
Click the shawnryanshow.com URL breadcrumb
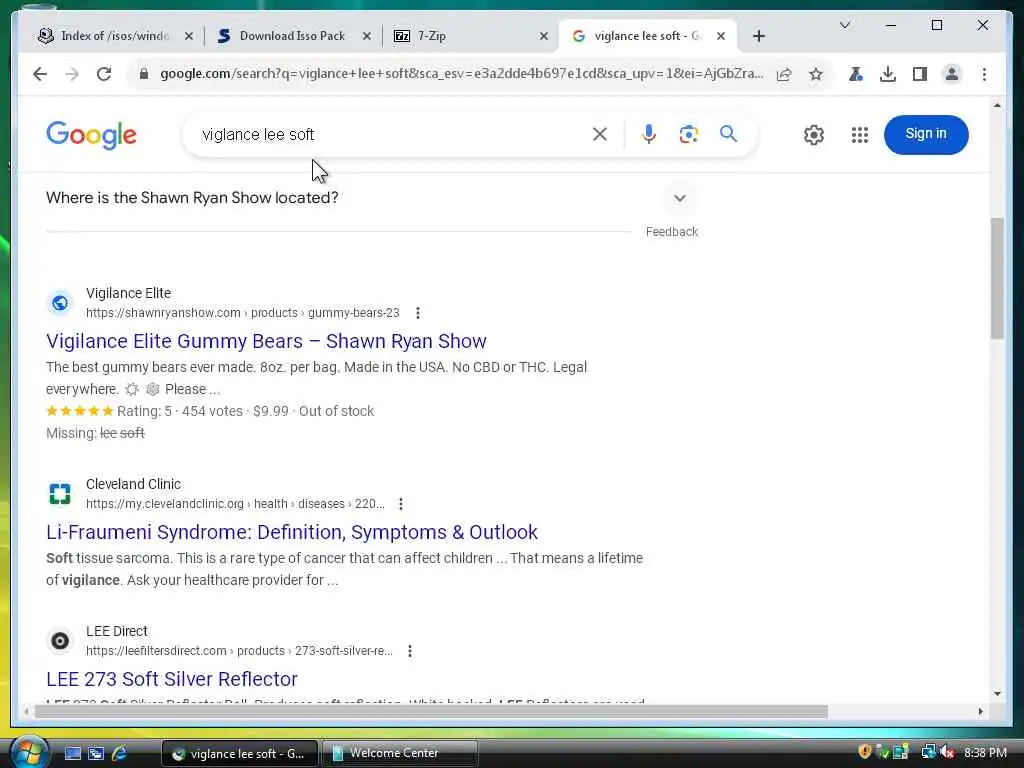[x=242, y=313]
